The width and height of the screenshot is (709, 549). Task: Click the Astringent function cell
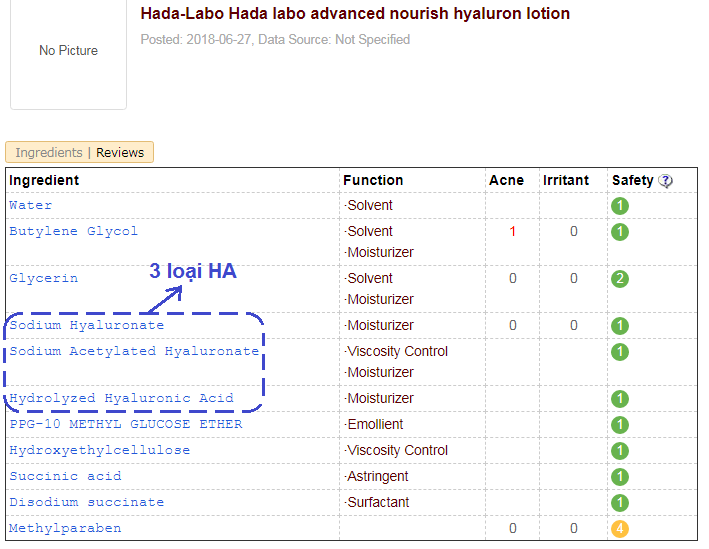(x=376, y=476)
